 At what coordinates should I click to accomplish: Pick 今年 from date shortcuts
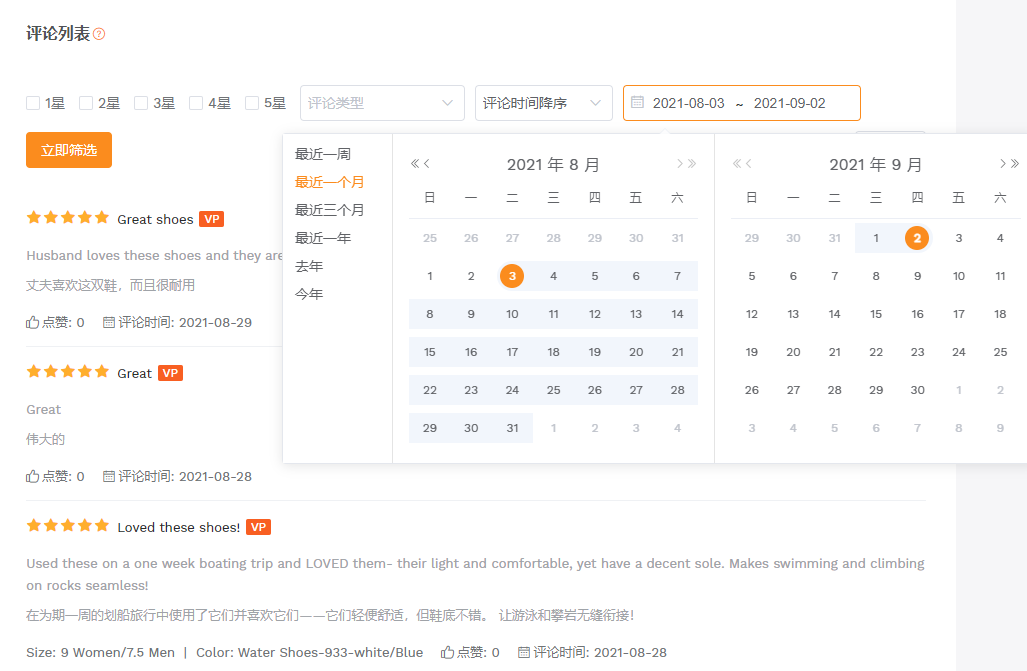(309, 294)
